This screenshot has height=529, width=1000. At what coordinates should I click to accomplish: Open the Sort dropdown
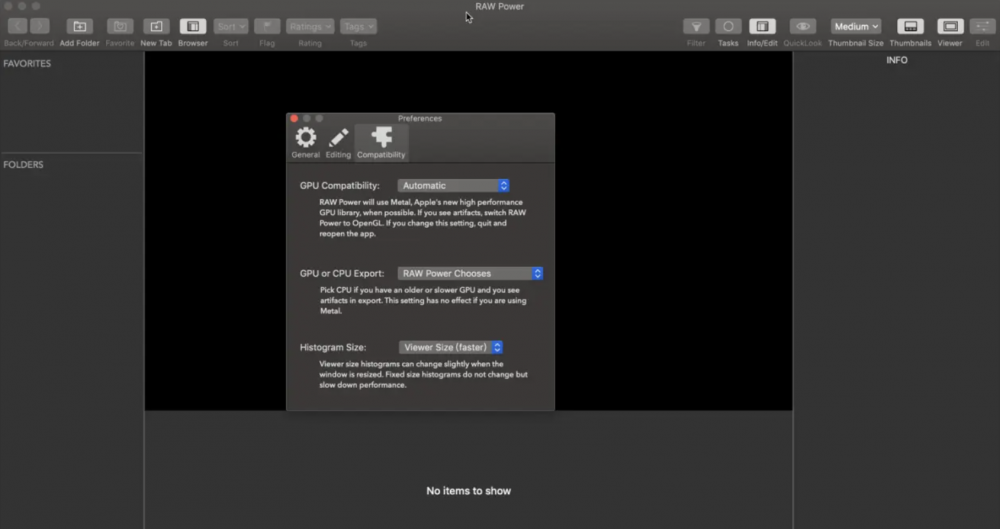(x=231, y=26)
